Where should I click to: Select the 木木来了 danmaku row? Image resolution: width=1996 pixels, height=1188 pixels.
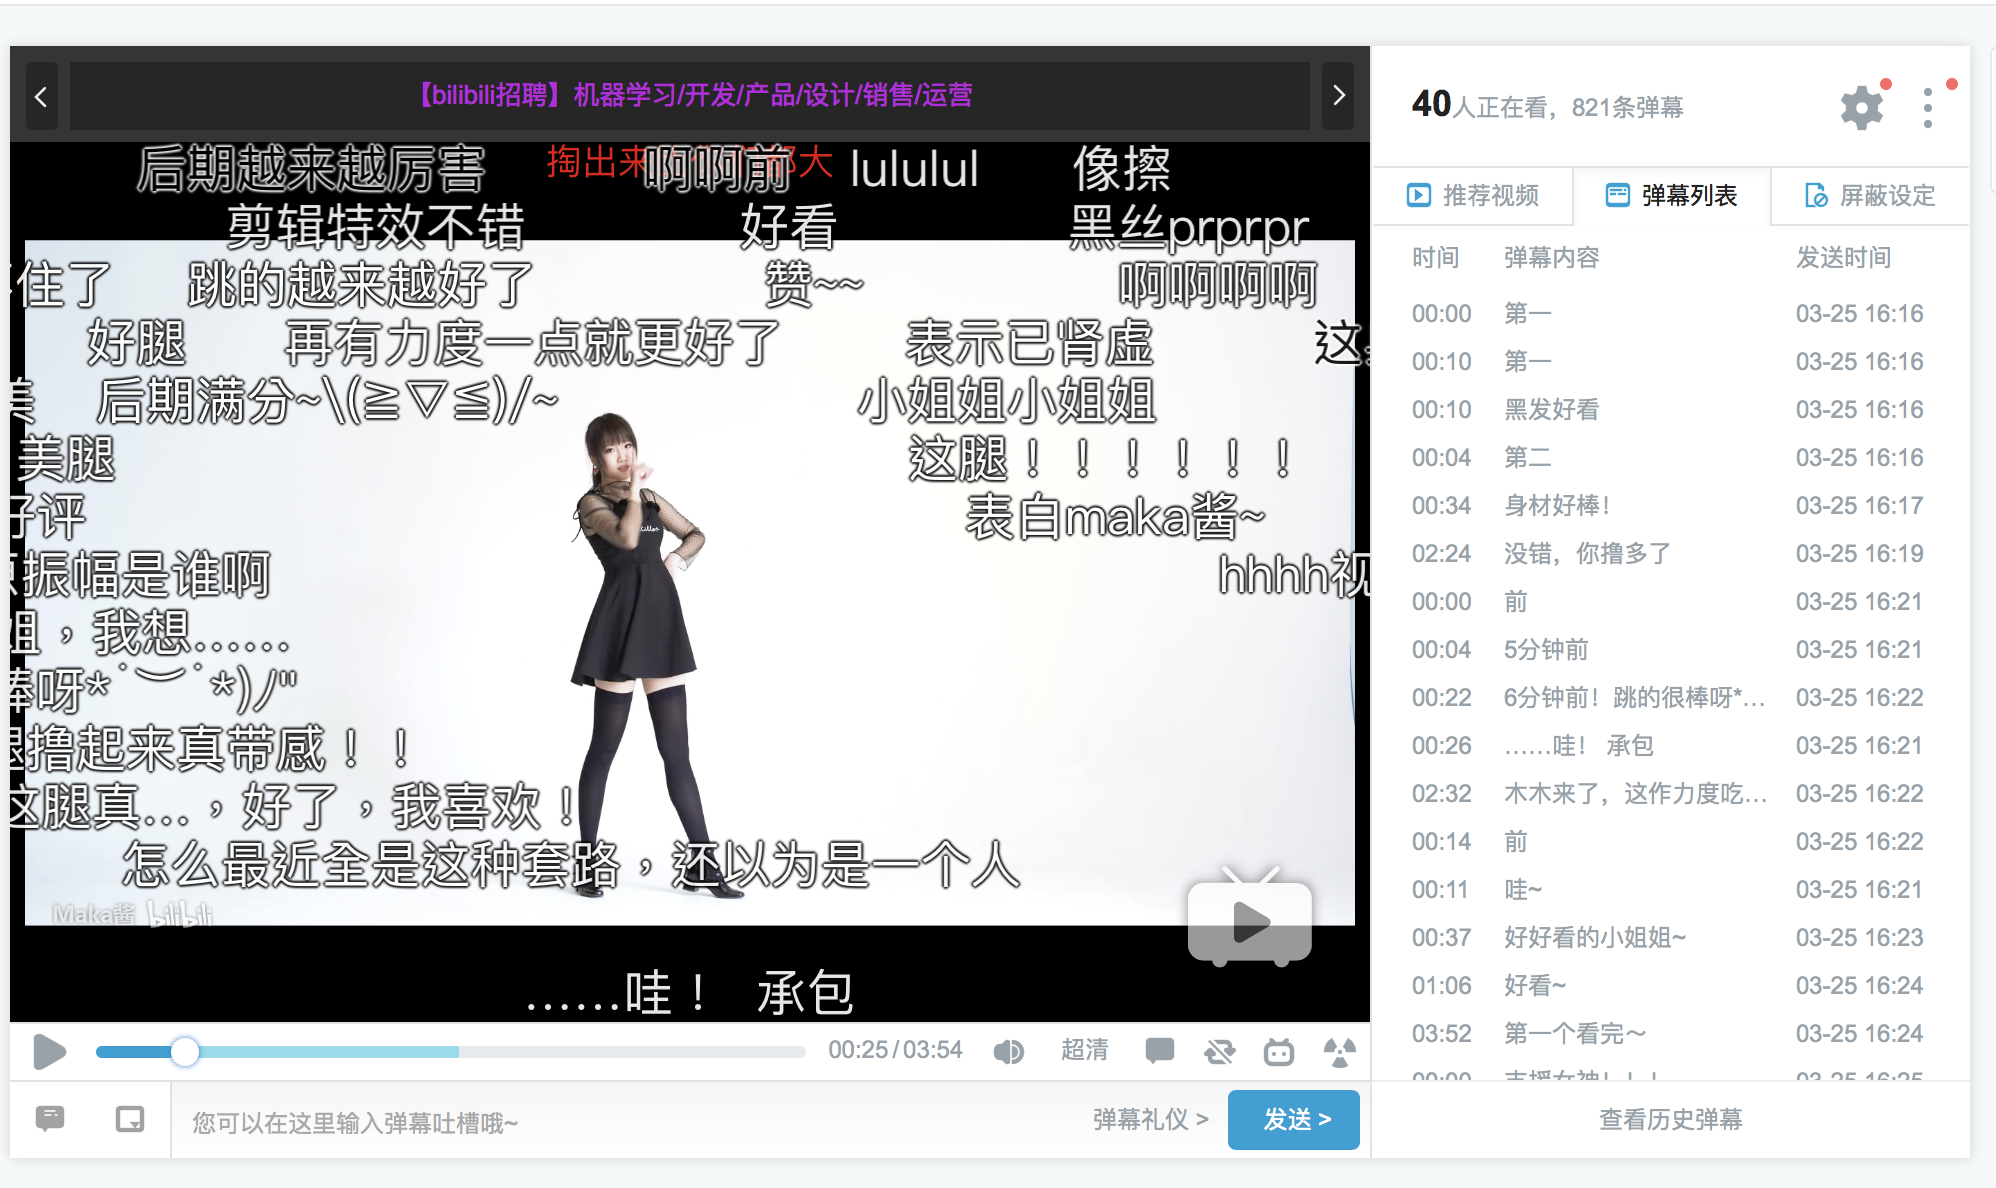pyautogui.click(x=1670, y=793)
